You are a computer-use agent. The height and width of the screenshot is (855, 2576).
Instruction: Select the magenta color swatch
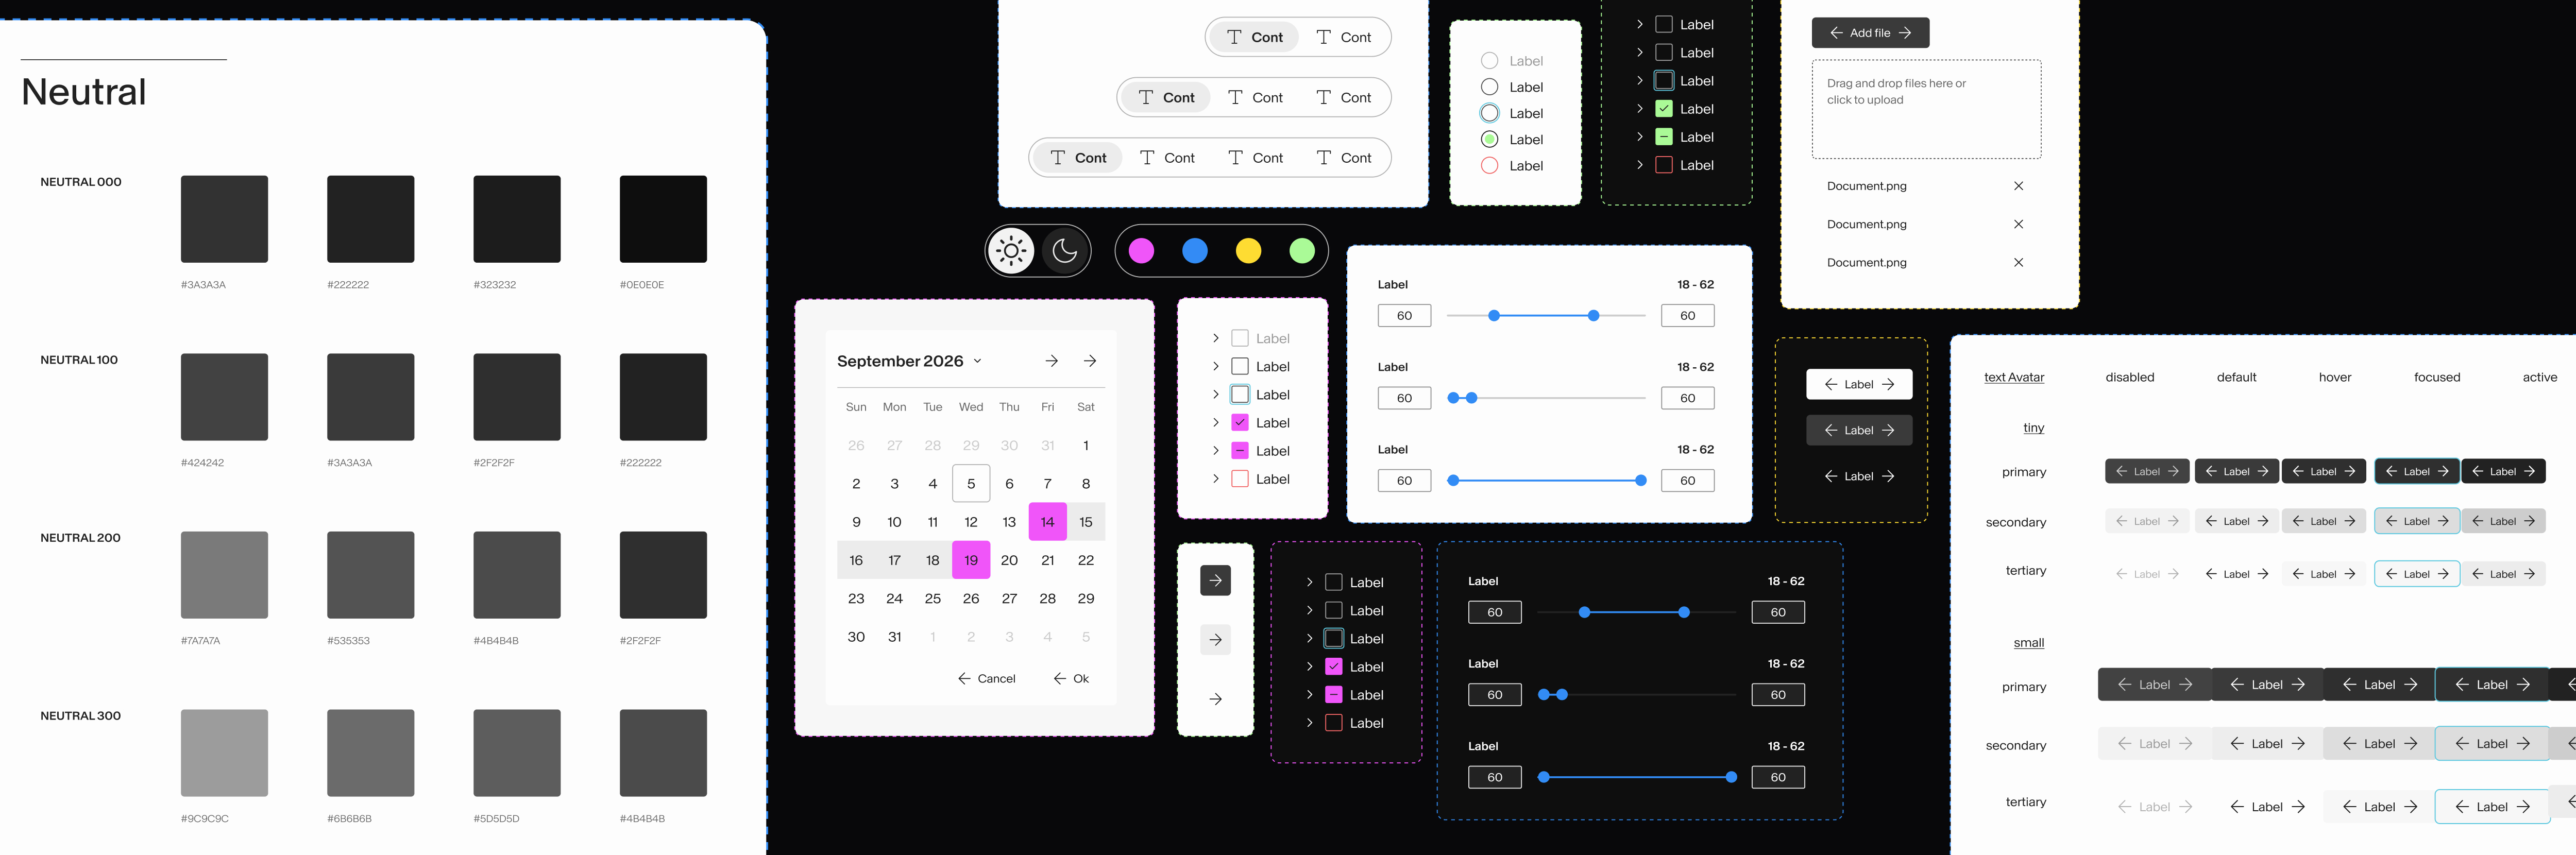click(x=1141, y=251)
